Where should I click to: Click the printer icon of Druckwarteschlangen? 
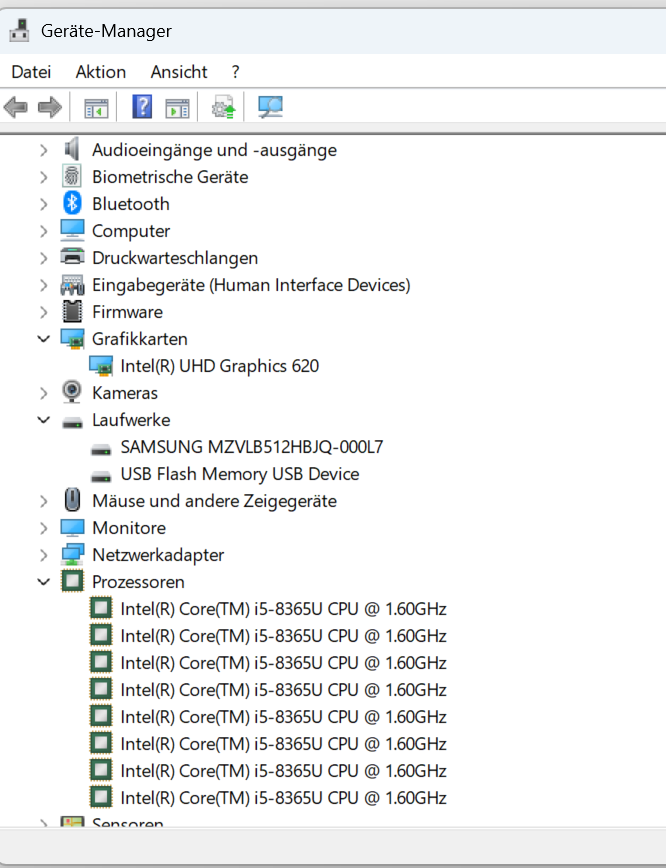coord(73,257)
